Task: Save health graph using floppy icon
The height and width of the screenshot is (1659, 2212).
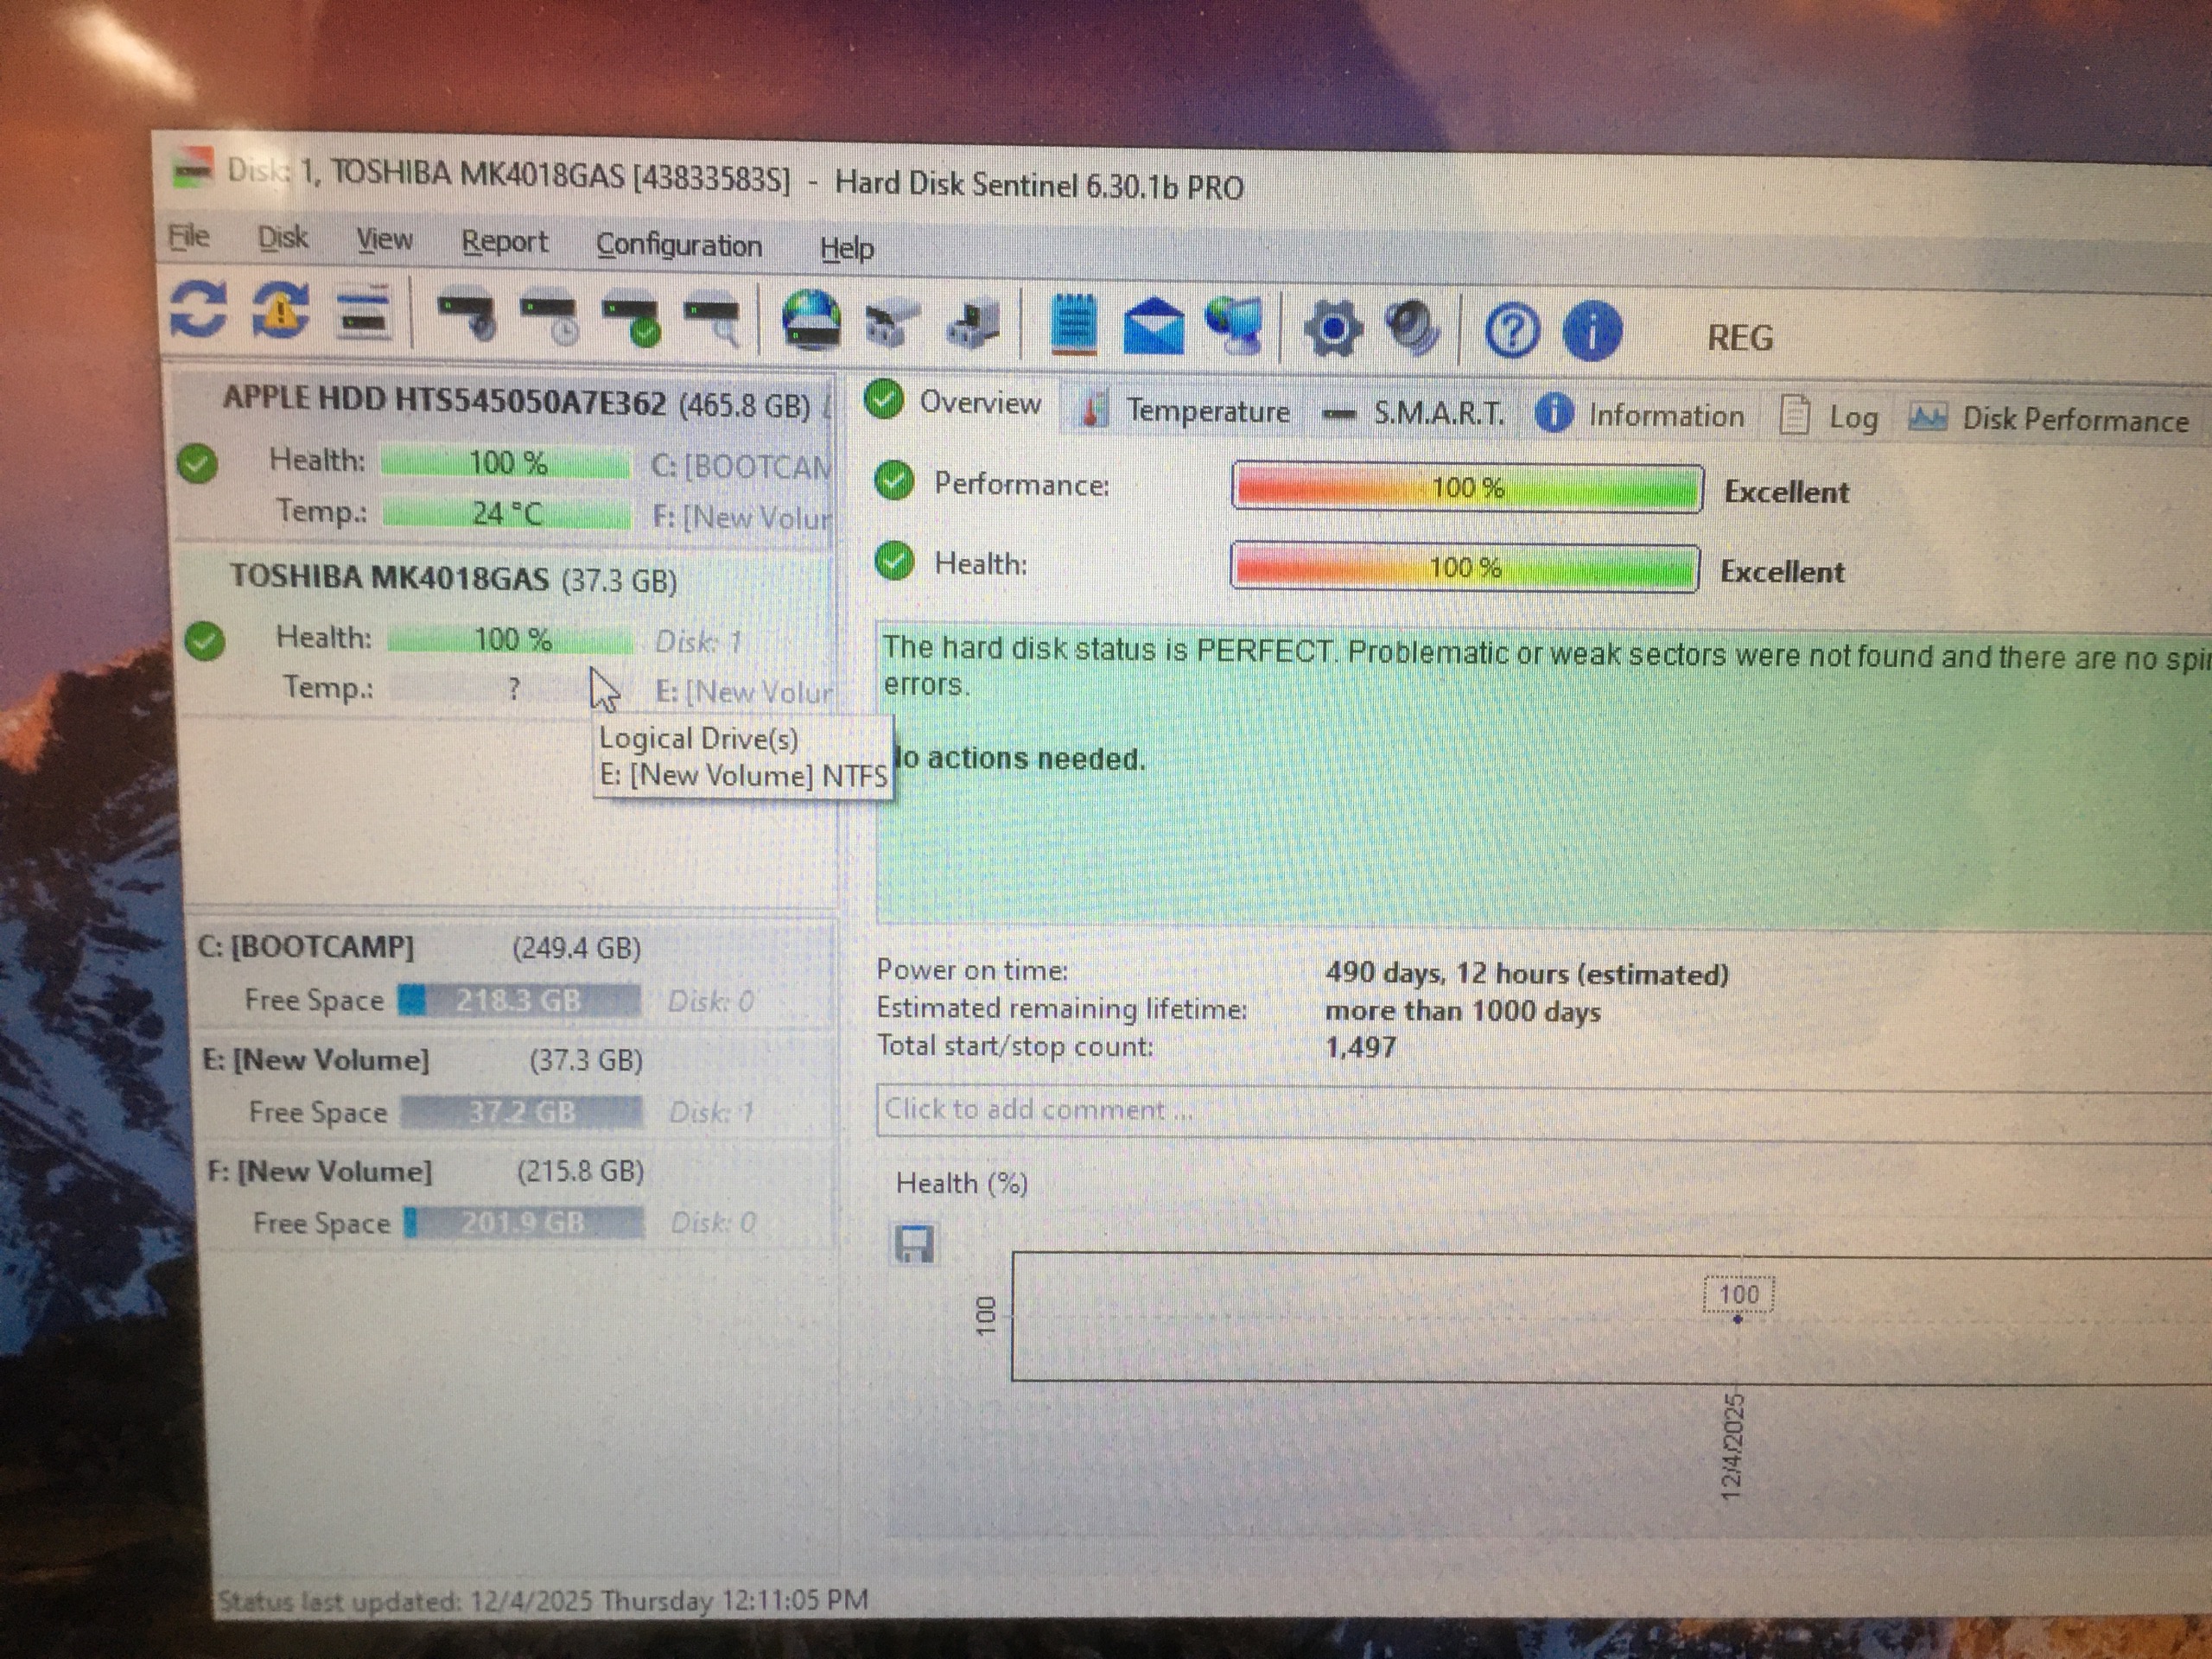Action: (914, 1245)
